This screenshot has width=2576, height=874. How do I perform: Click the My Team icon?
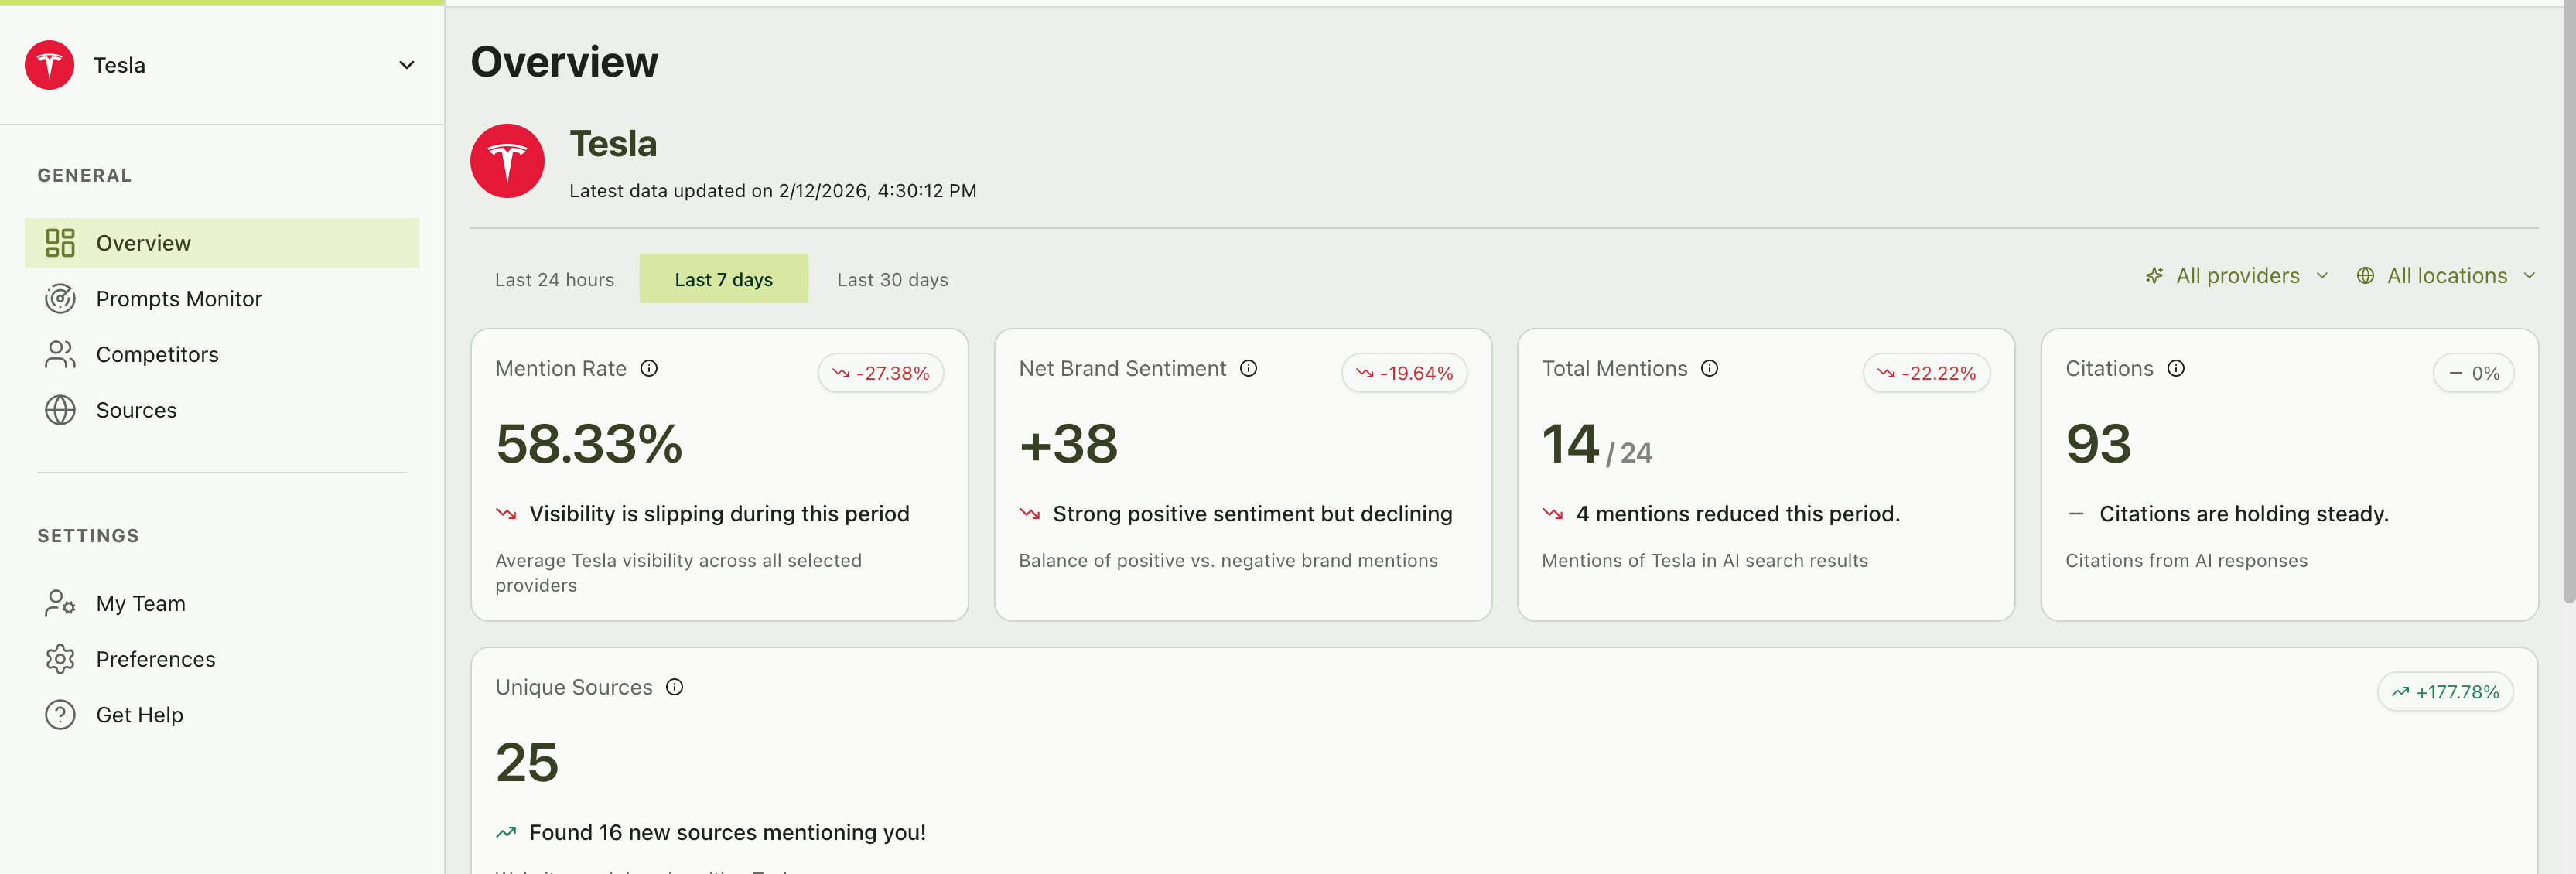coord(61,603)
